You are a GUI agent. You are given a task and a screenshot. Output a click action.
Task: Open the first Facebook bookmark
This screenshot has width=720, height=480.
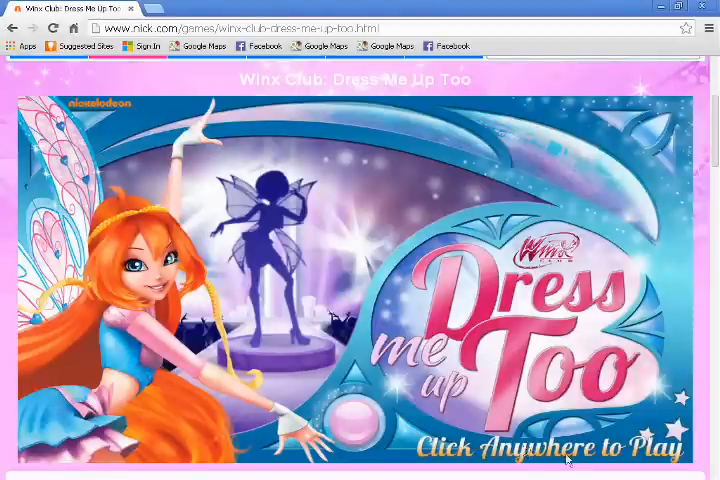259,46
